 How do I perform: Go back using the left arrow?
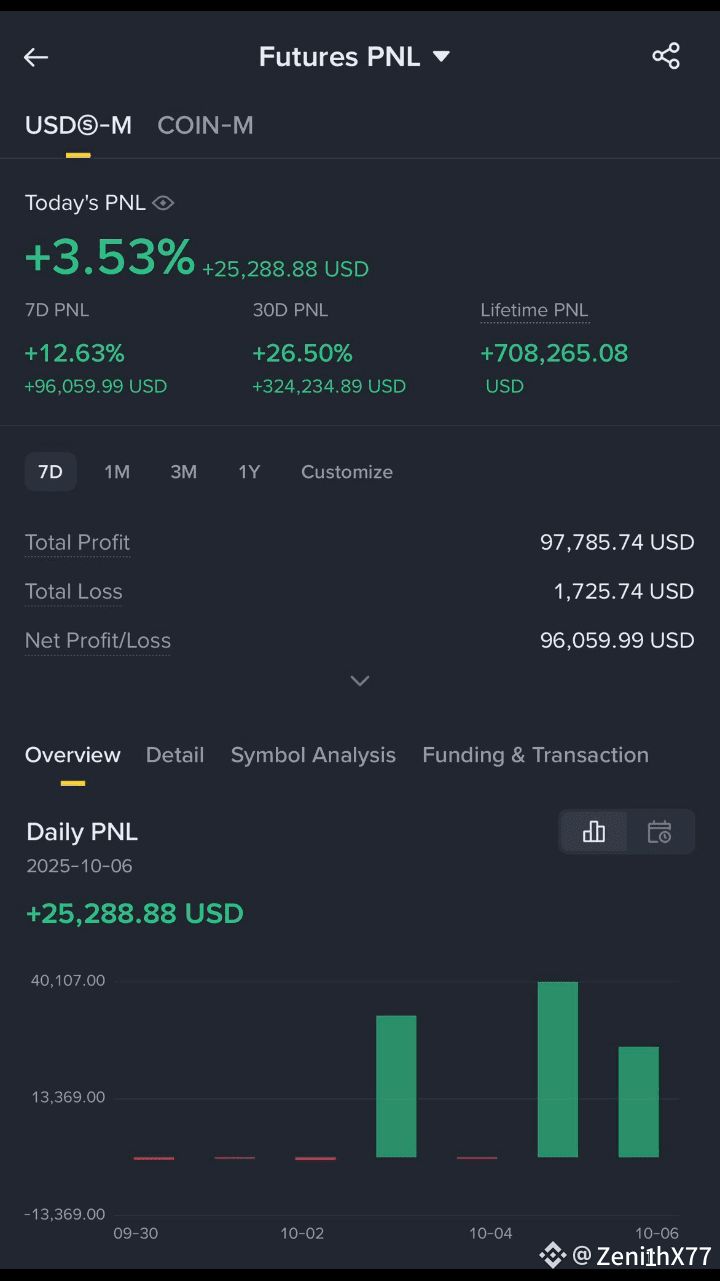[36, 57]
